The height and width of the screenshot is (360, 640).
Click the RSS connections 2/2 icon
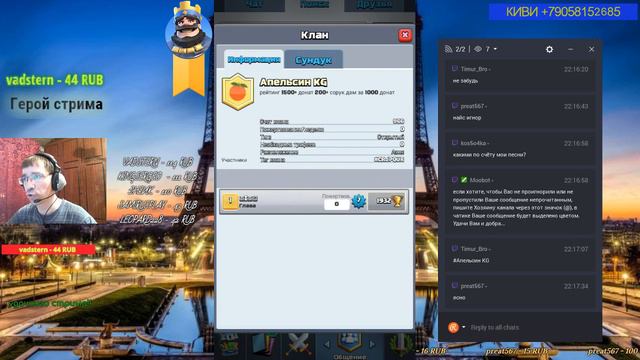point(448,49)
